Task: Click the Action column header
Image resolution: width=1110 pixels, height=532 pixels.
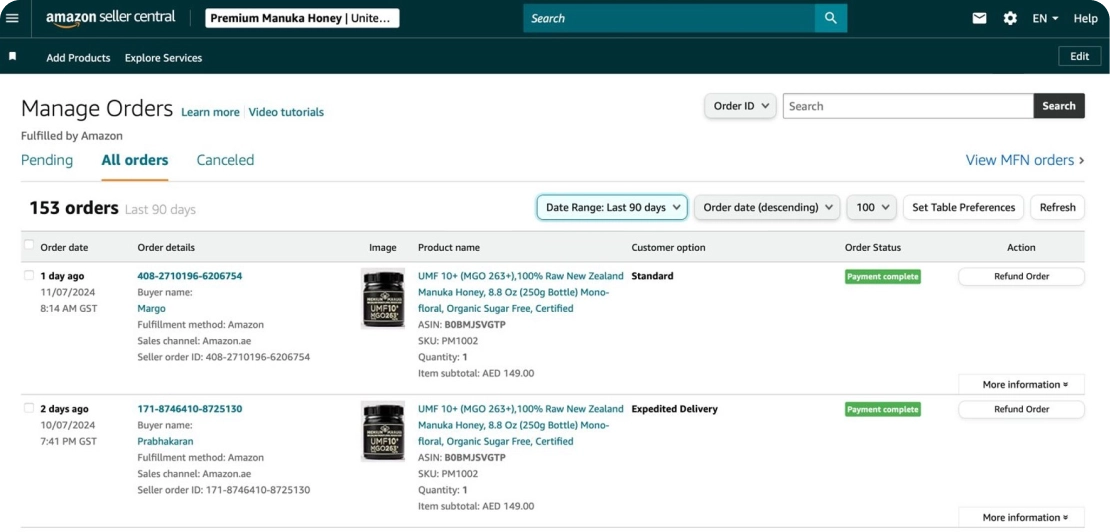Action: 1022,248
